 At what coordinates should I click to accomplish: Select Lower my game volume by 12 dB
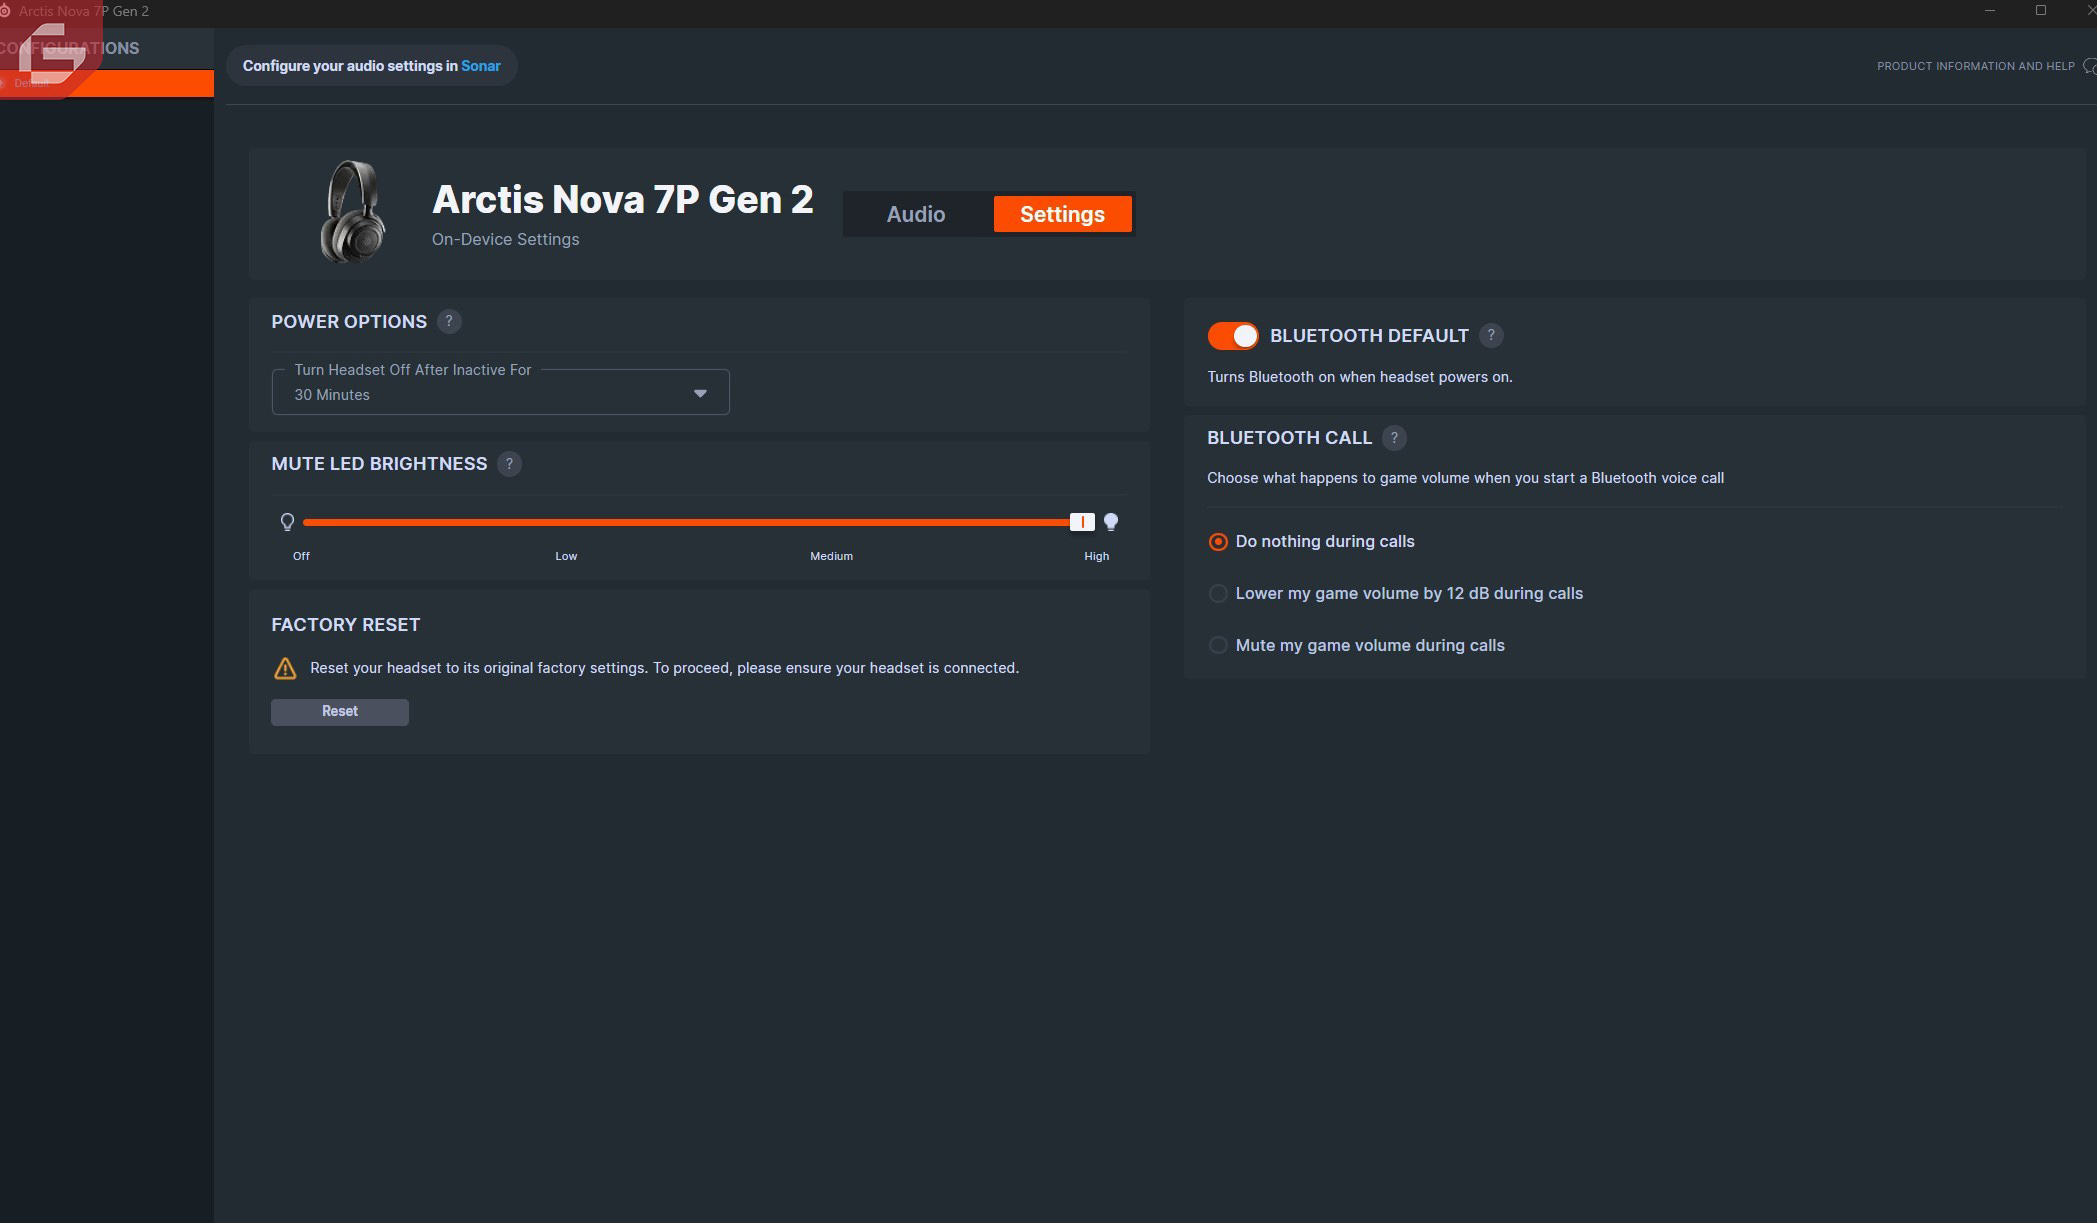coord(1218,594)
